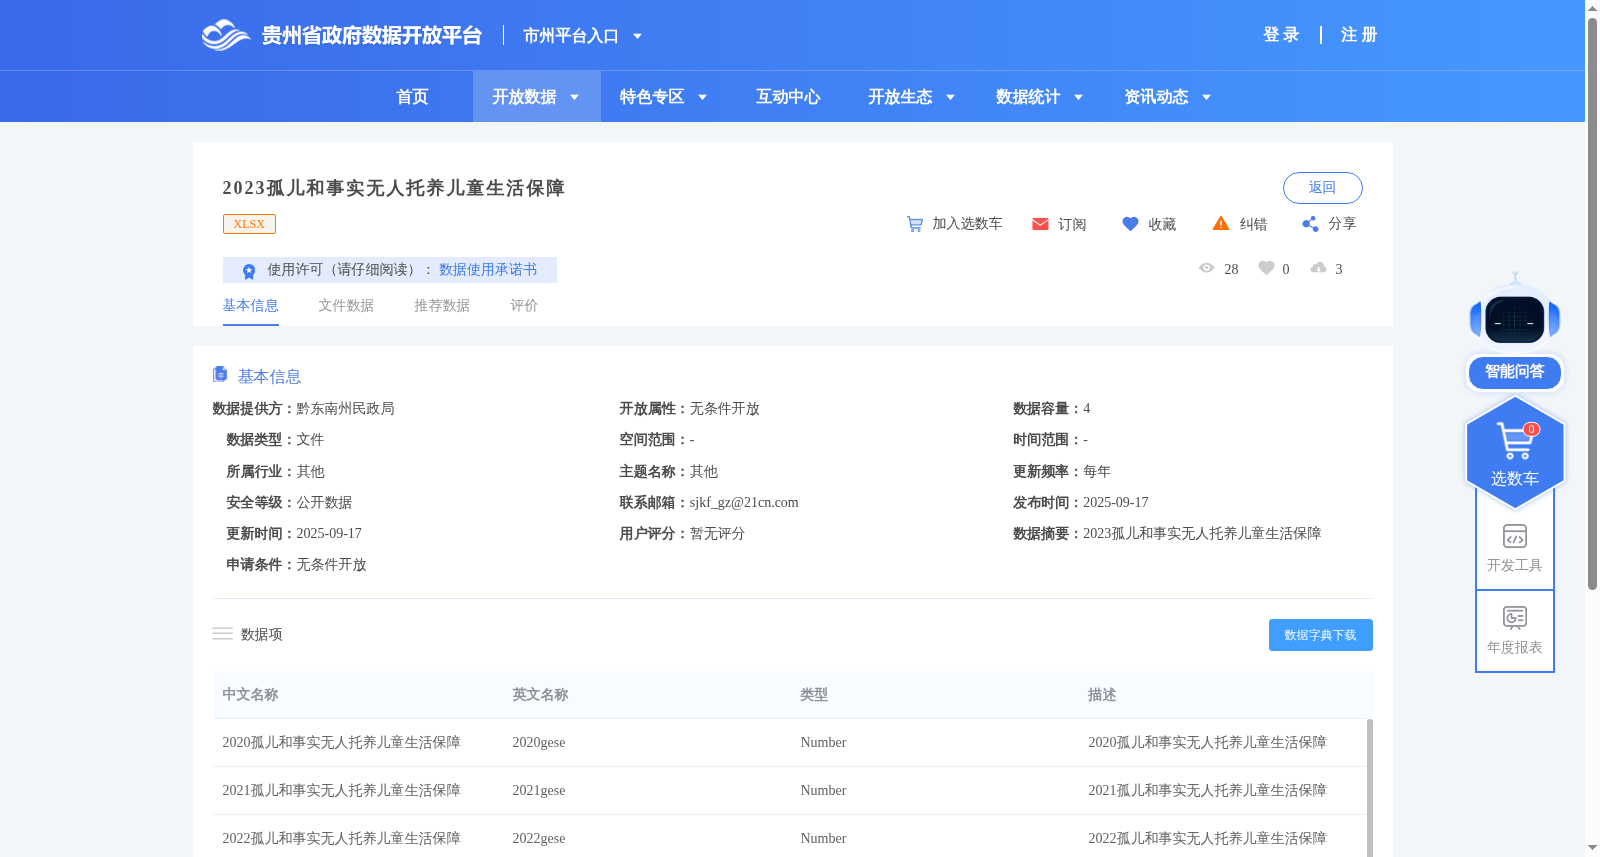Open the 选数车 cart hexagon

1515,453
